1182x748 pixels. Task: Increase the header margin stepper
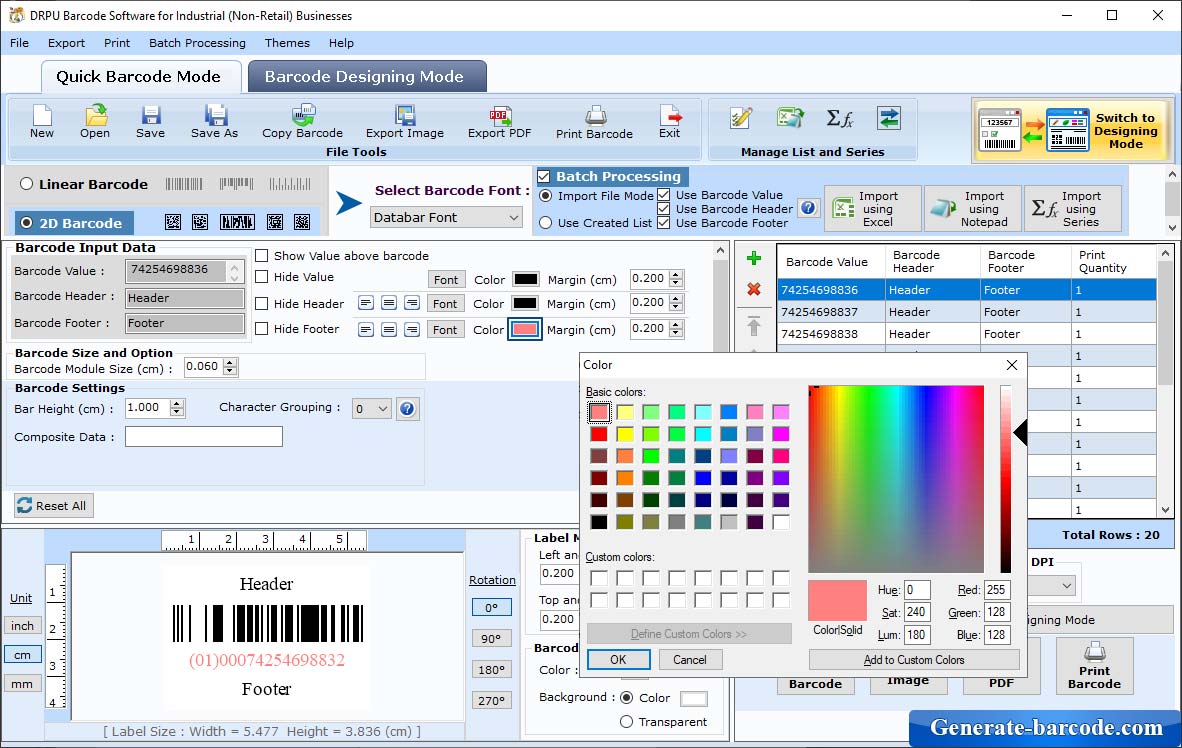[x=676, y=299]
